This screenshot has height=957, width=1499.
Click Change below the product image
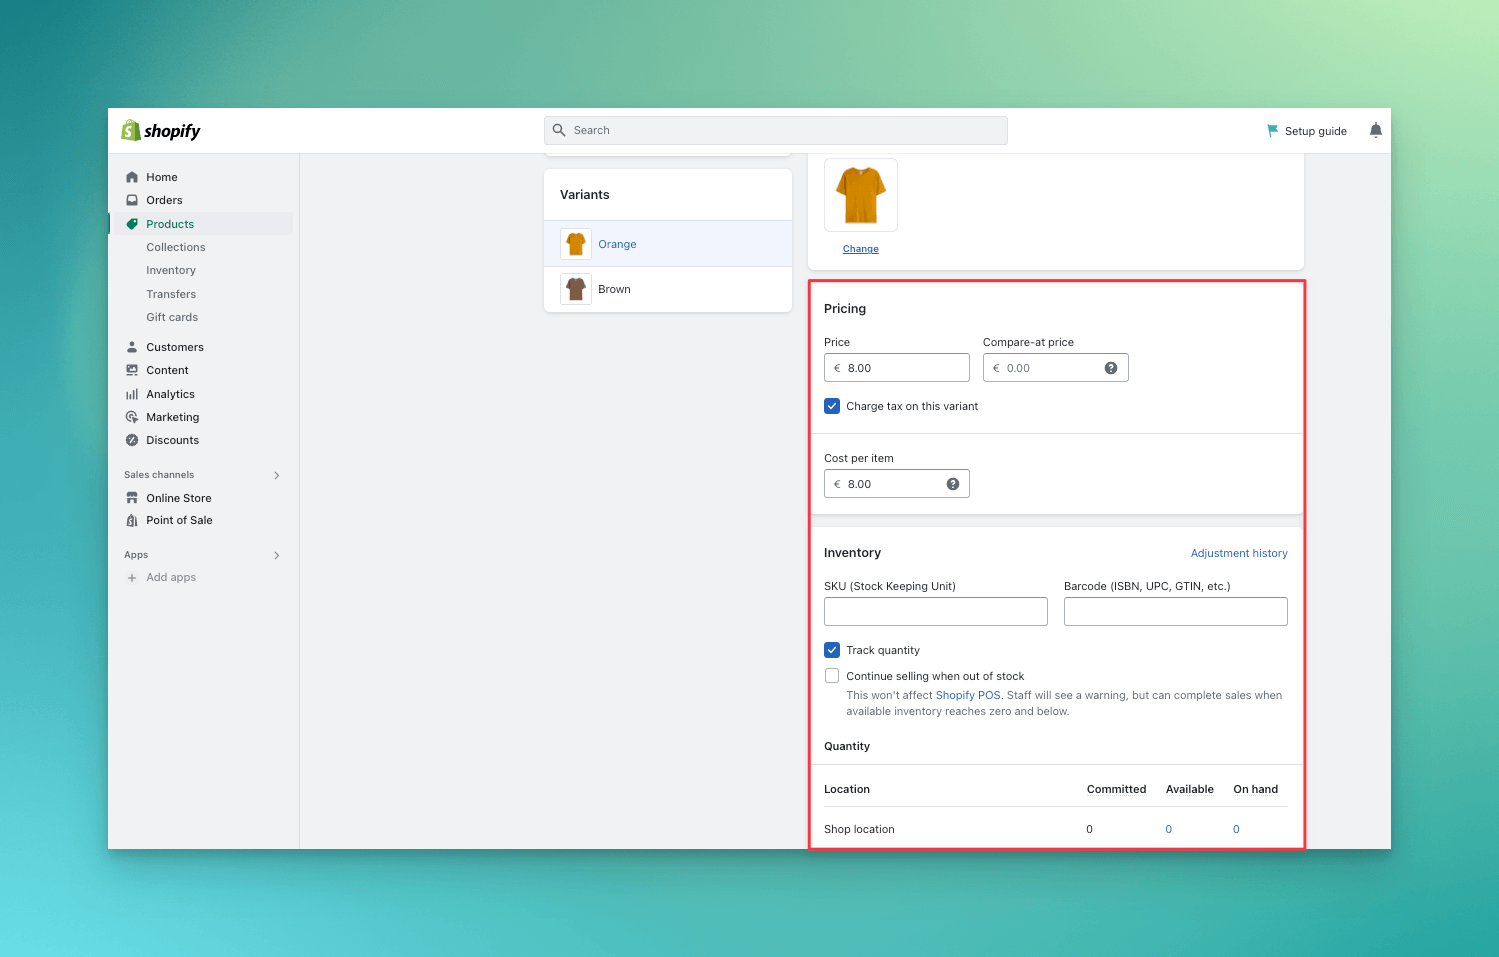(860, 248)
